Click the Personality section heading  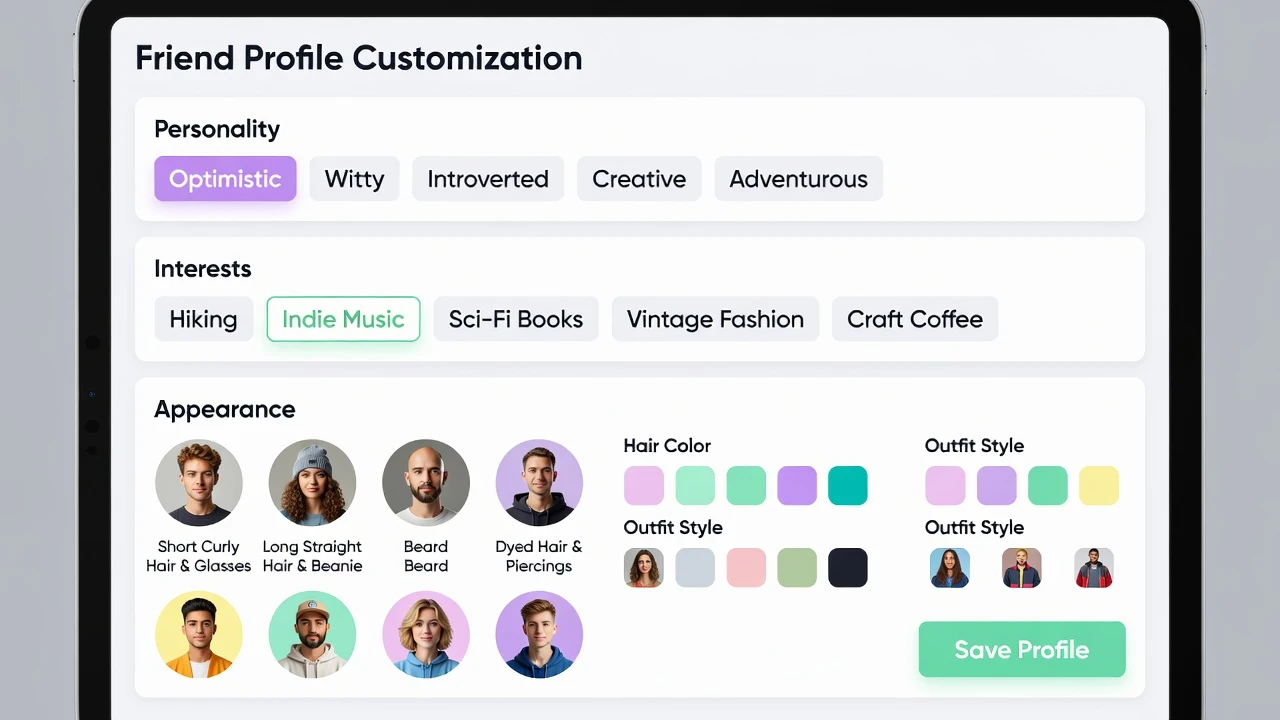[217, 129]
